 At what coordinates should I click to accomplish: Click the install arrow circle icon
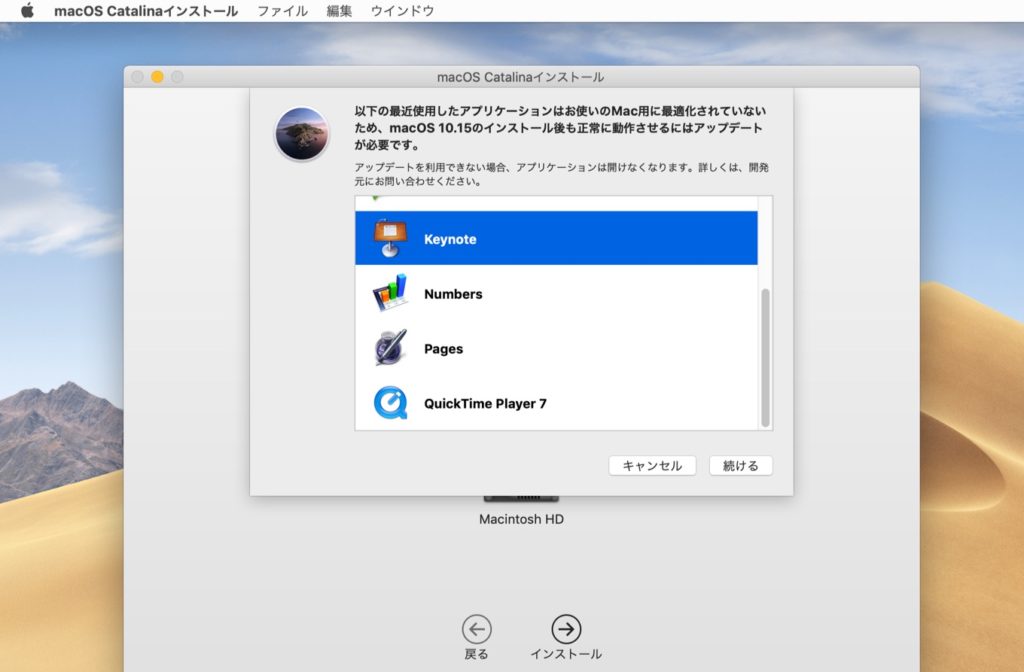[566, 628]
